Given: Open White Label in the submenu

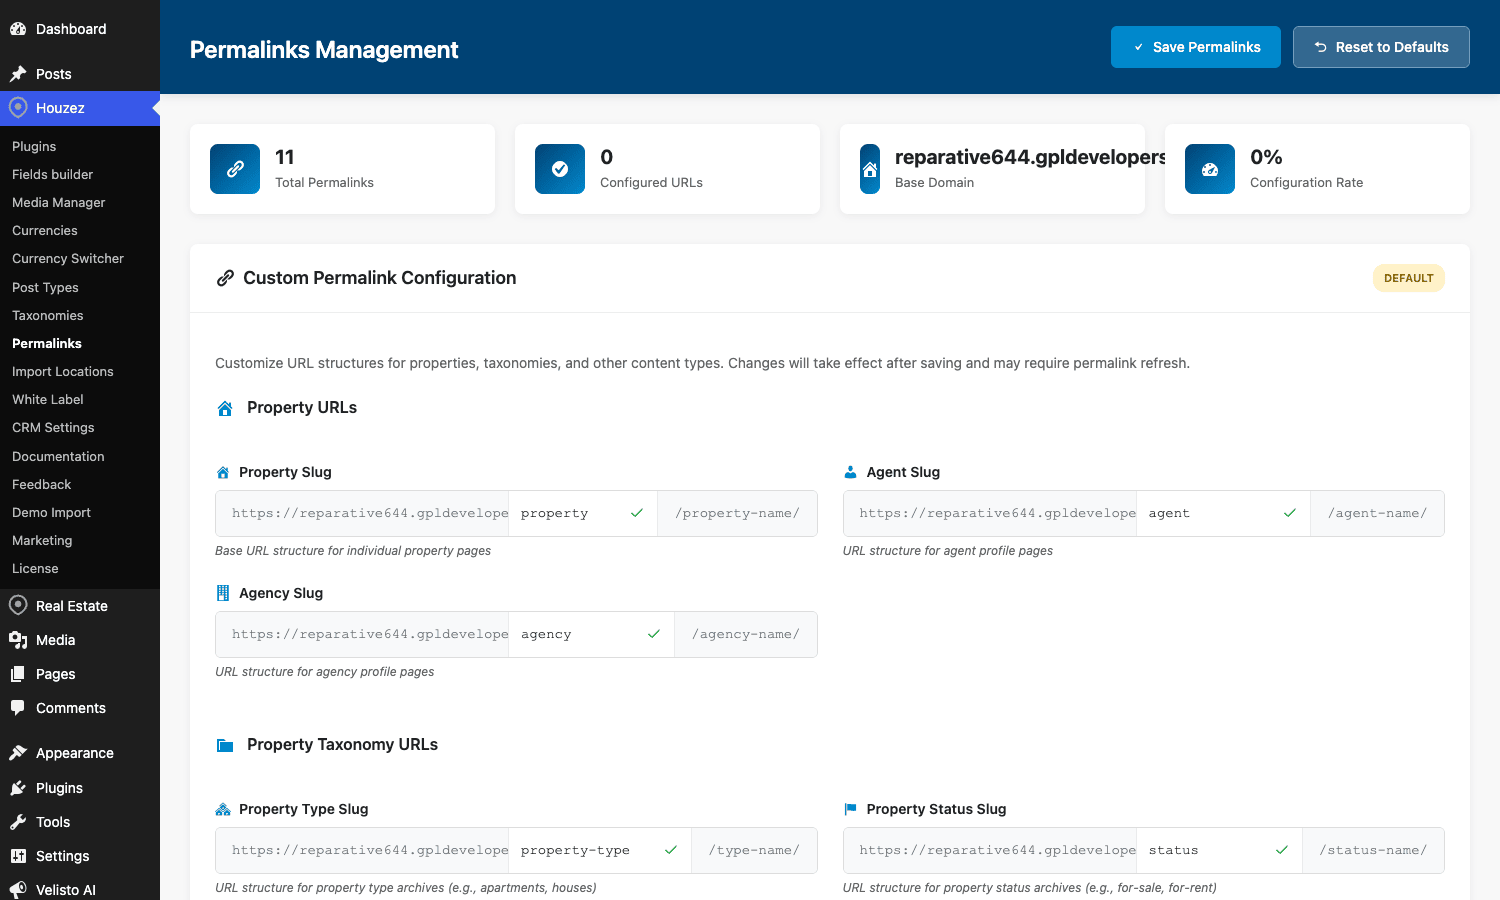Looking at the screenshot, I should 47,399.
